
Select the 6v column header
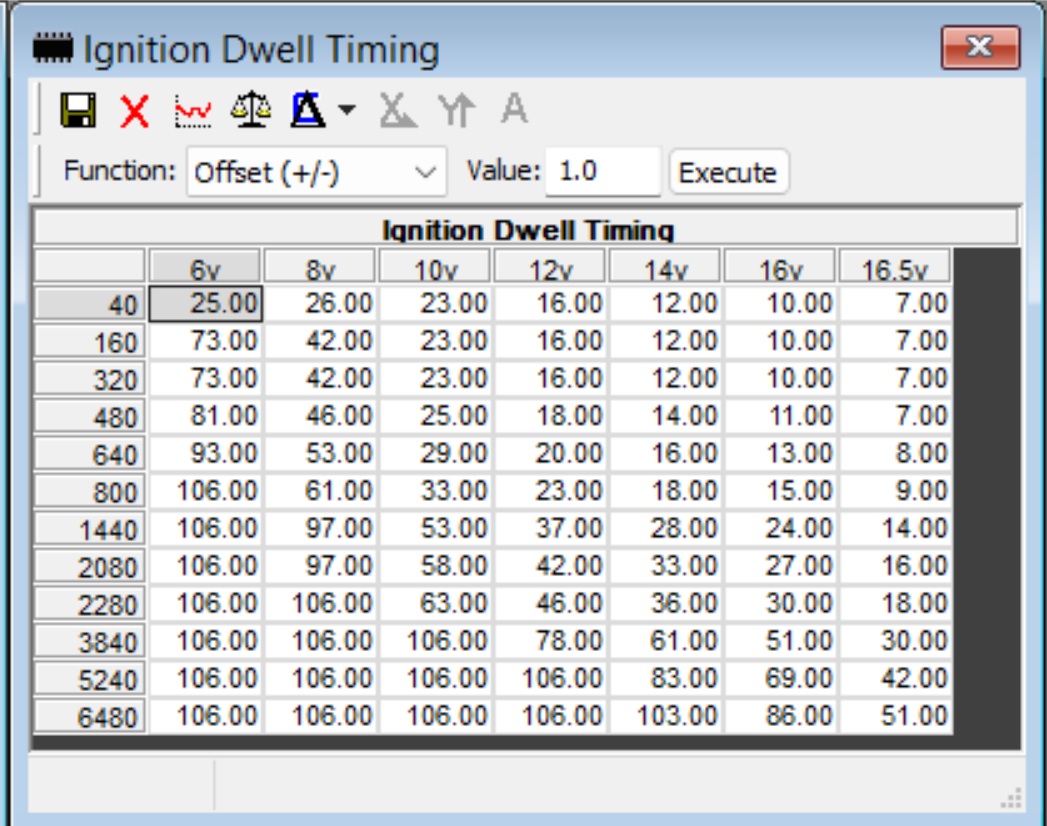tap(205, 269)
